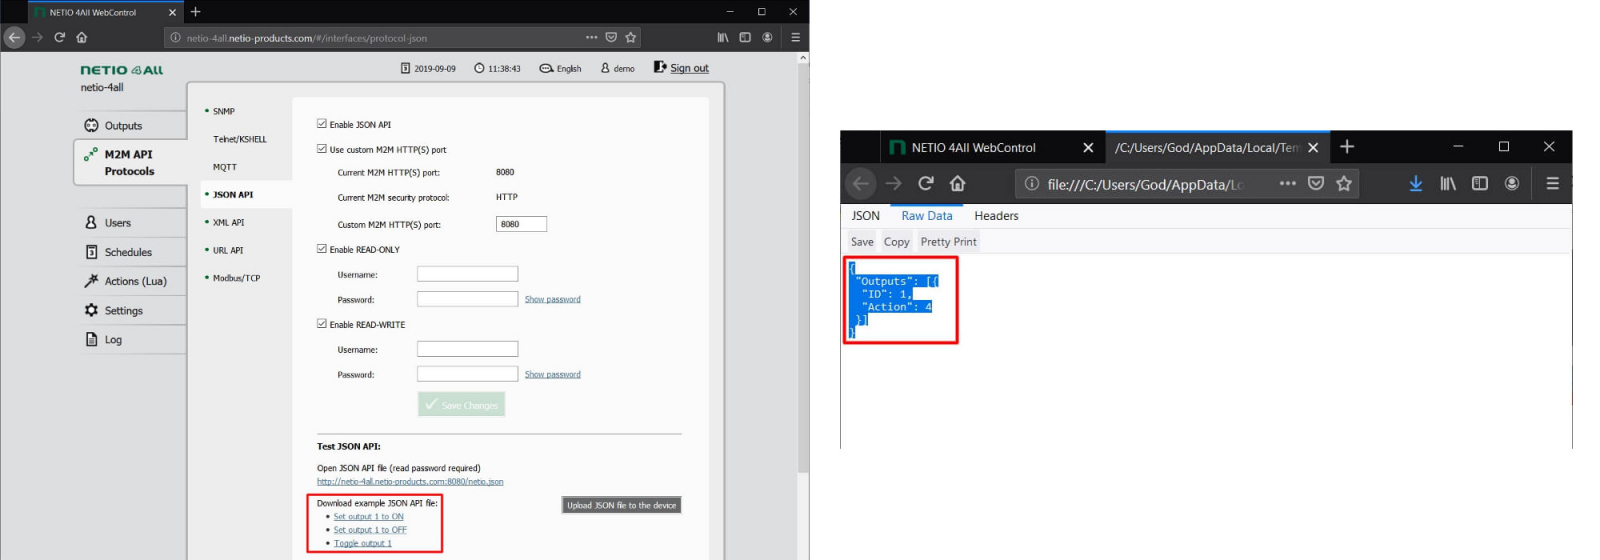Screen dimensions: 1600x560
Task: Bookmark the netio-products.com page with star
Action: (631, 37)
